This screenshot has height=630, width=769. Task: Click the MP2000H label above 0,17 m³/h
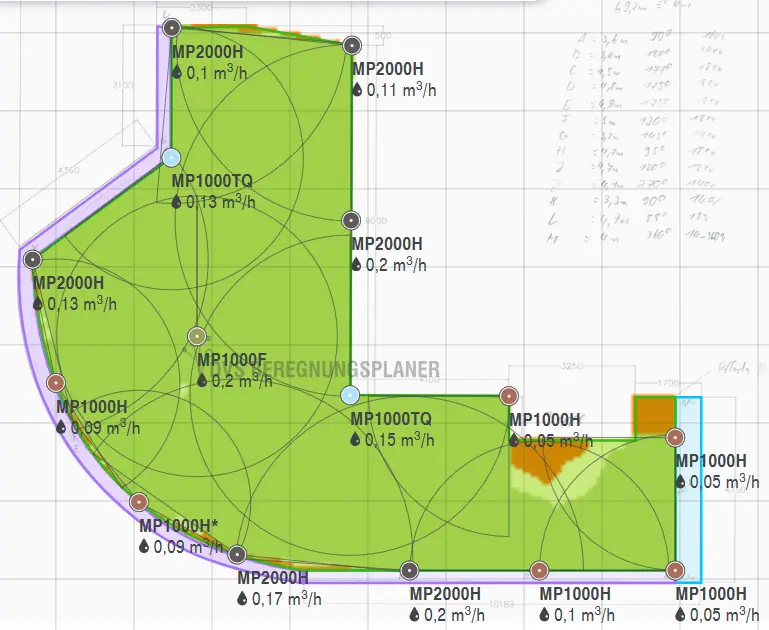coord(273,578)
